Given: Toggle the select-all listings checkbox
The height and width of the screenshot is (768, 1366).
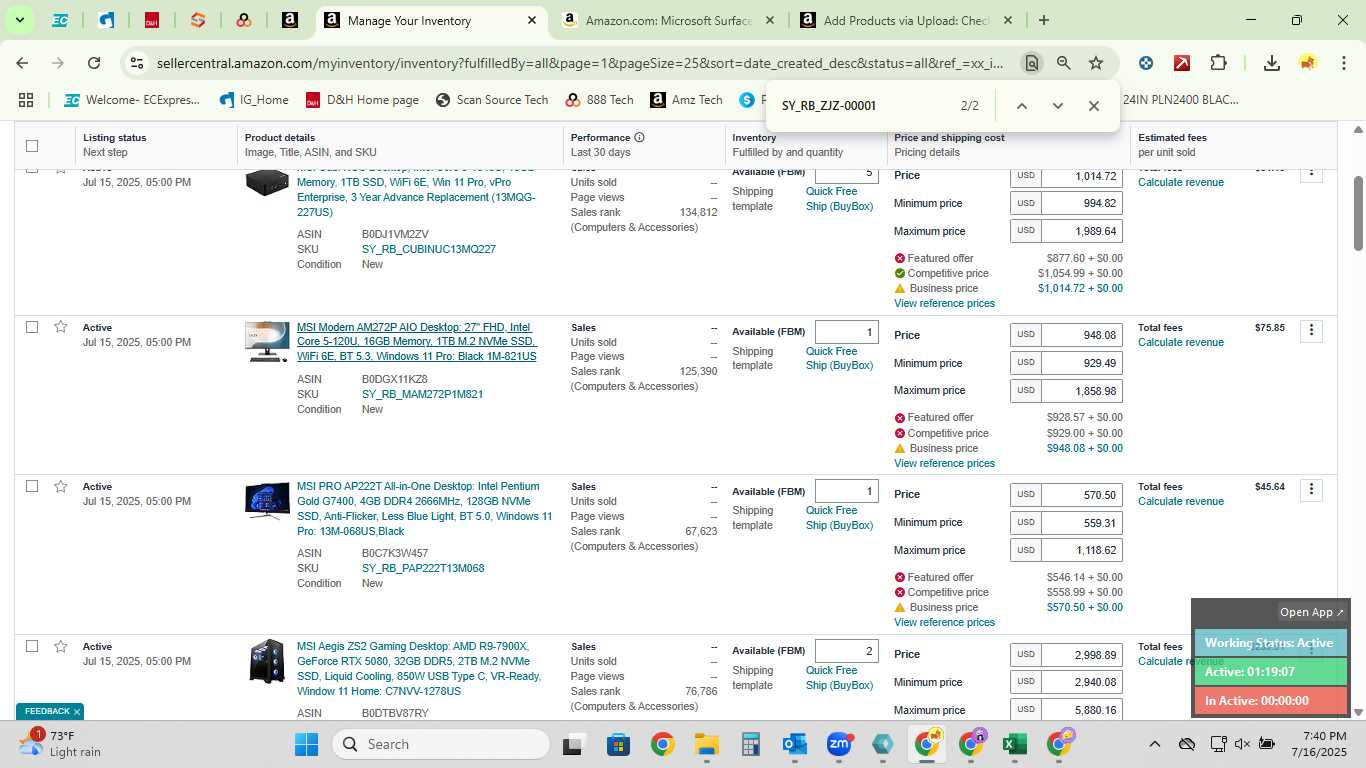Looking at the screenshot, I should point(32,145).
